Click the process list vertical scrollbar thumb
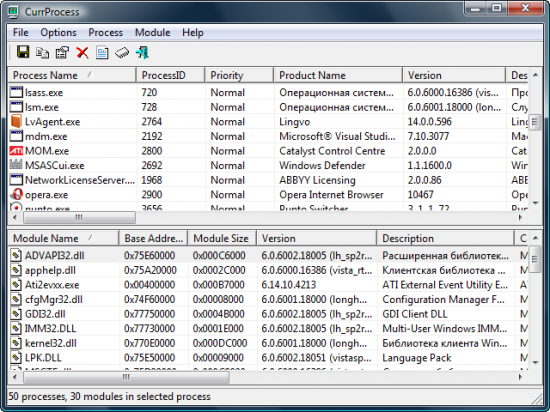 tap(535, 122)
